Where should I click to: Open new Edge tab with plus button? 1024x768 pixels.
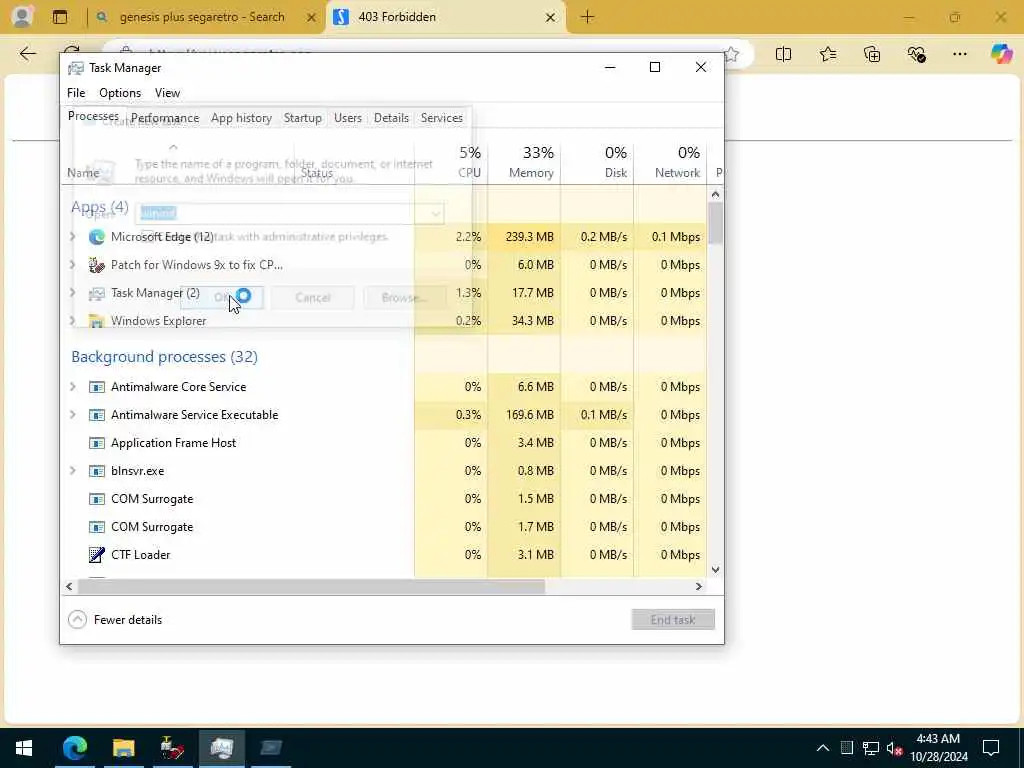tap(587, 17)
